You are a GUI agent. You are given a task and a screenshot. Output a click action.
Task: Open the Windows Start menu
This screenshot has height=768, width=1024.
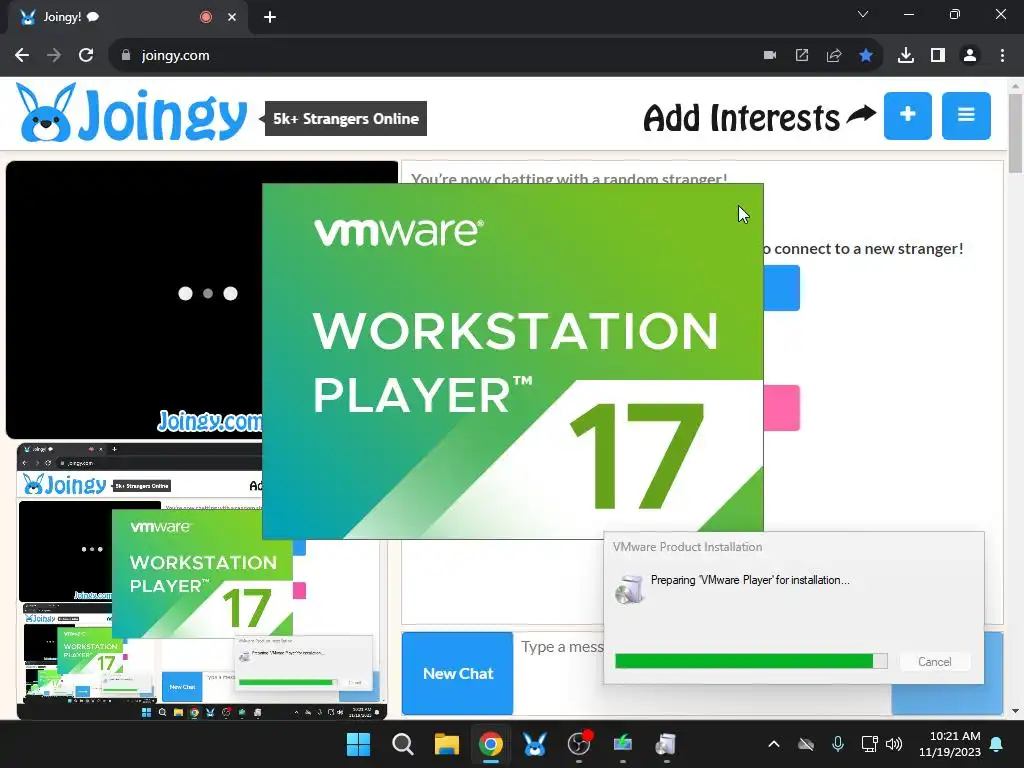click(359, 744)
